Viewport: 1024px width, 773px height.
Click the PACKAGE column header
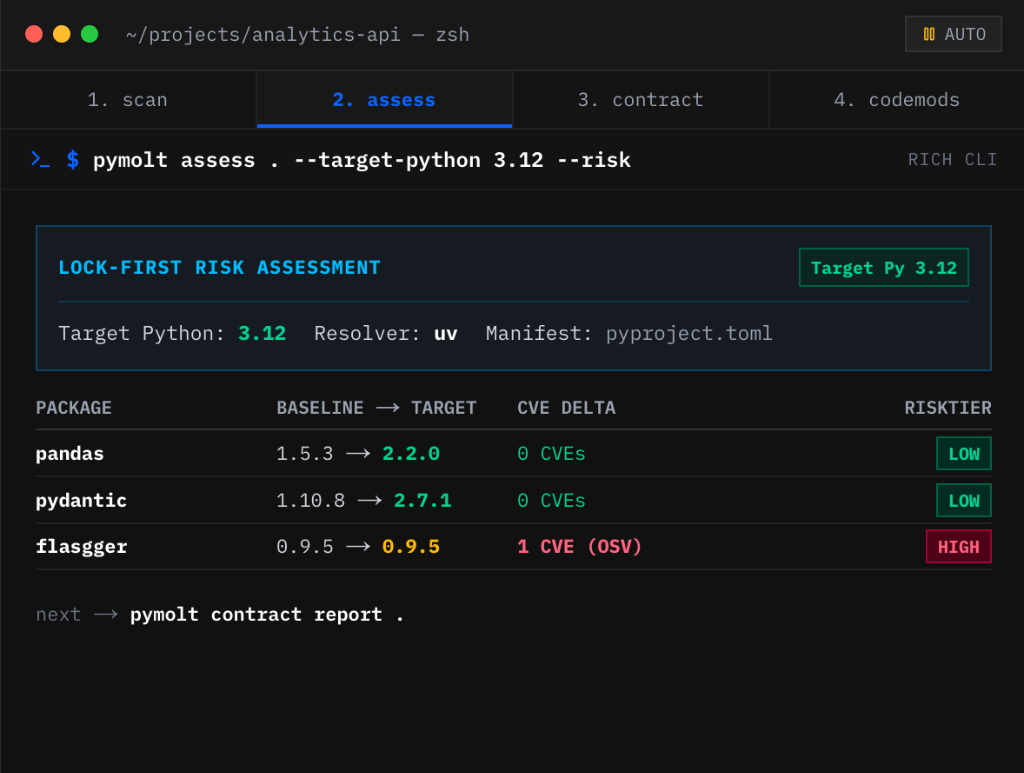pos(74,408)
